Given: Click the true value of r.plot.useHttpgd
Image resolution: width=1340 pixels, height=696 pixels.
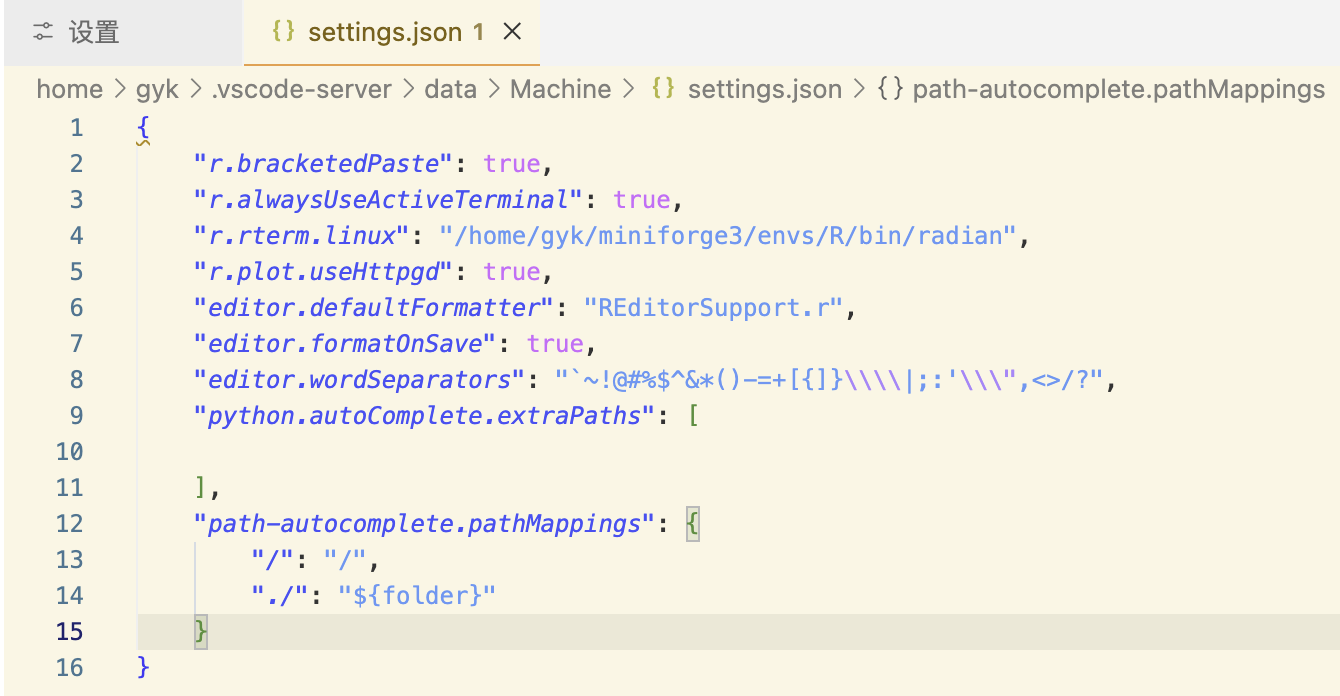Looking at the screenshot, I should tap(512, 272).
